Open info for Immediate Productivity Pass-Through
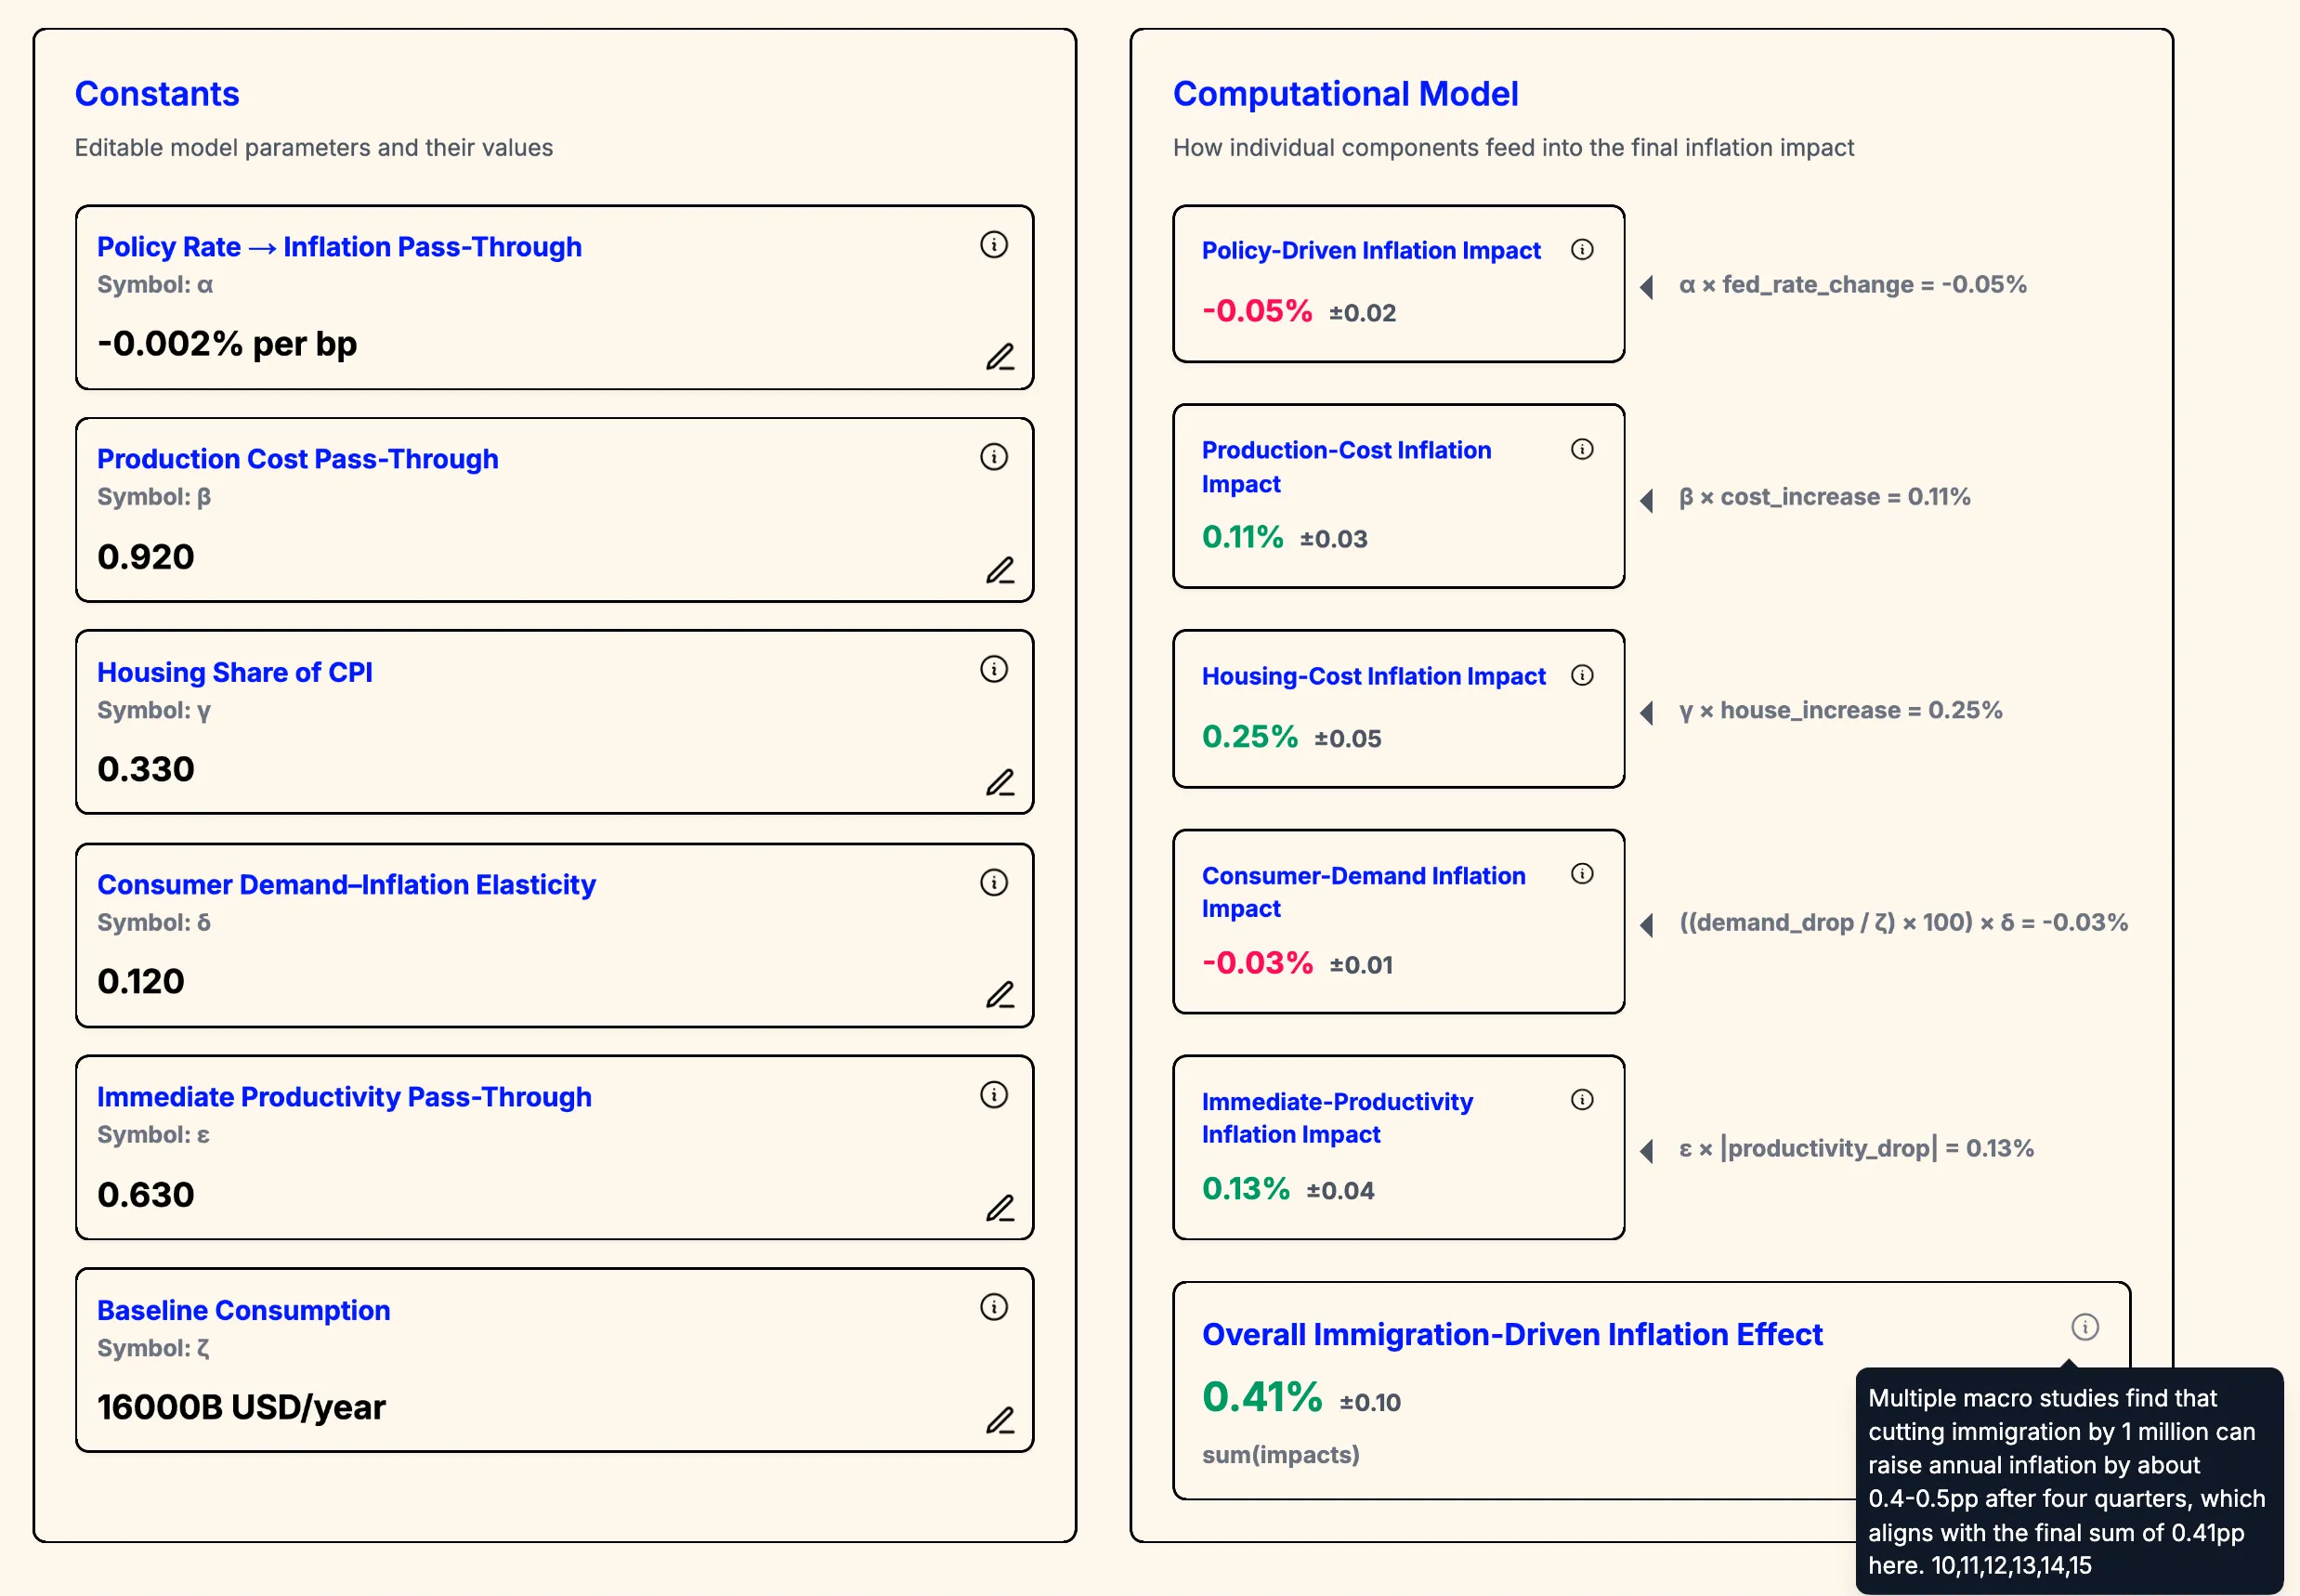Image resolution: width=2300 pixels, height=1596 pixels. (993, 1095)
